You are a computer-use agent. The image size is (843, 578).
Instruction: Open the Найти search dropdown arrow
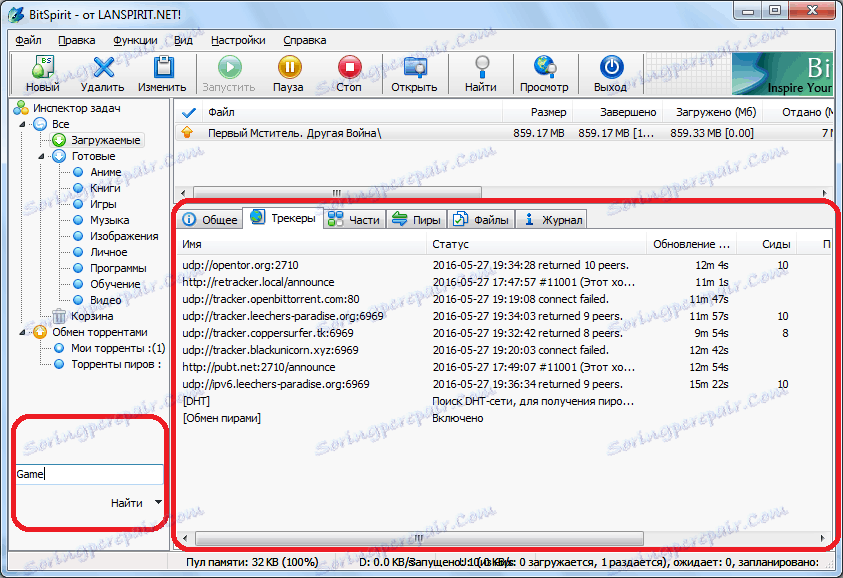[158, 502]
